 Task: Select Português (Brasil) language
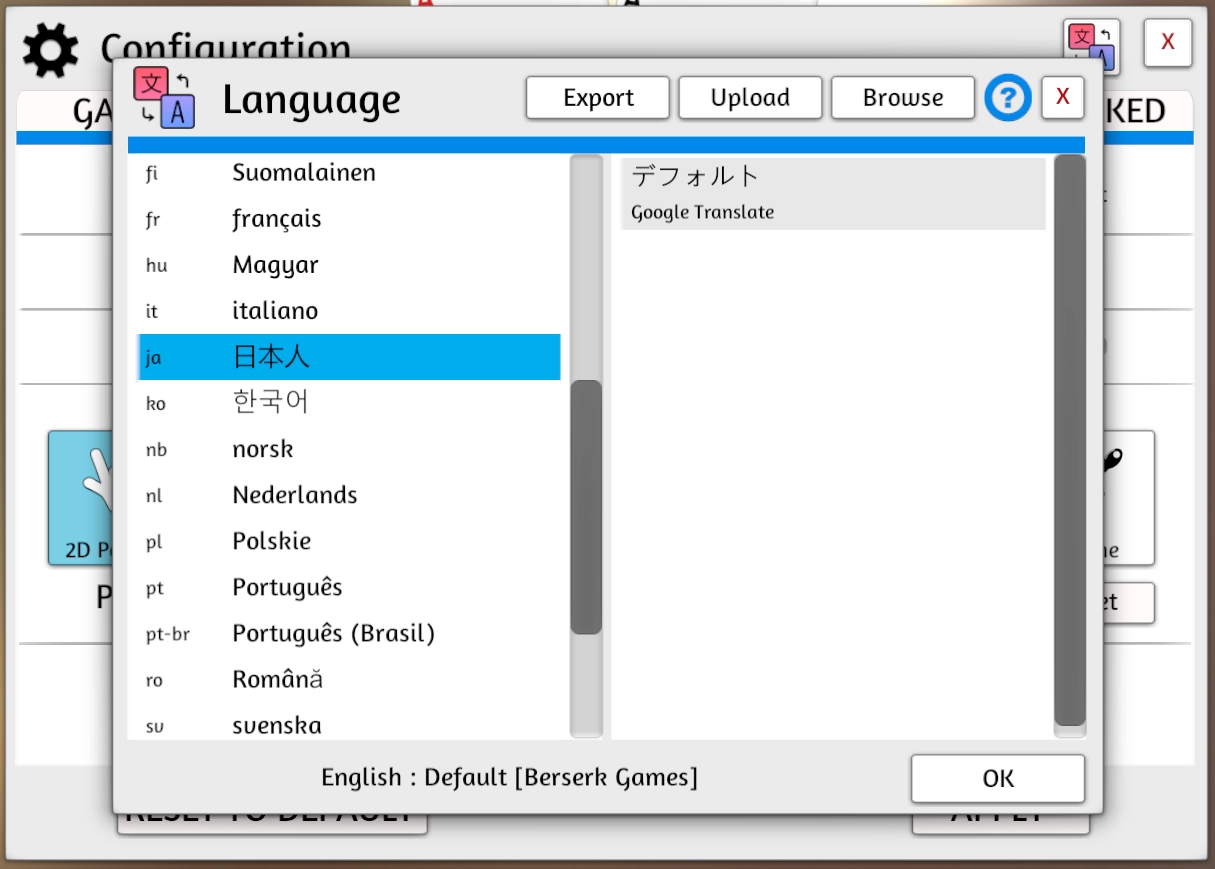click(x=333, y=633)
